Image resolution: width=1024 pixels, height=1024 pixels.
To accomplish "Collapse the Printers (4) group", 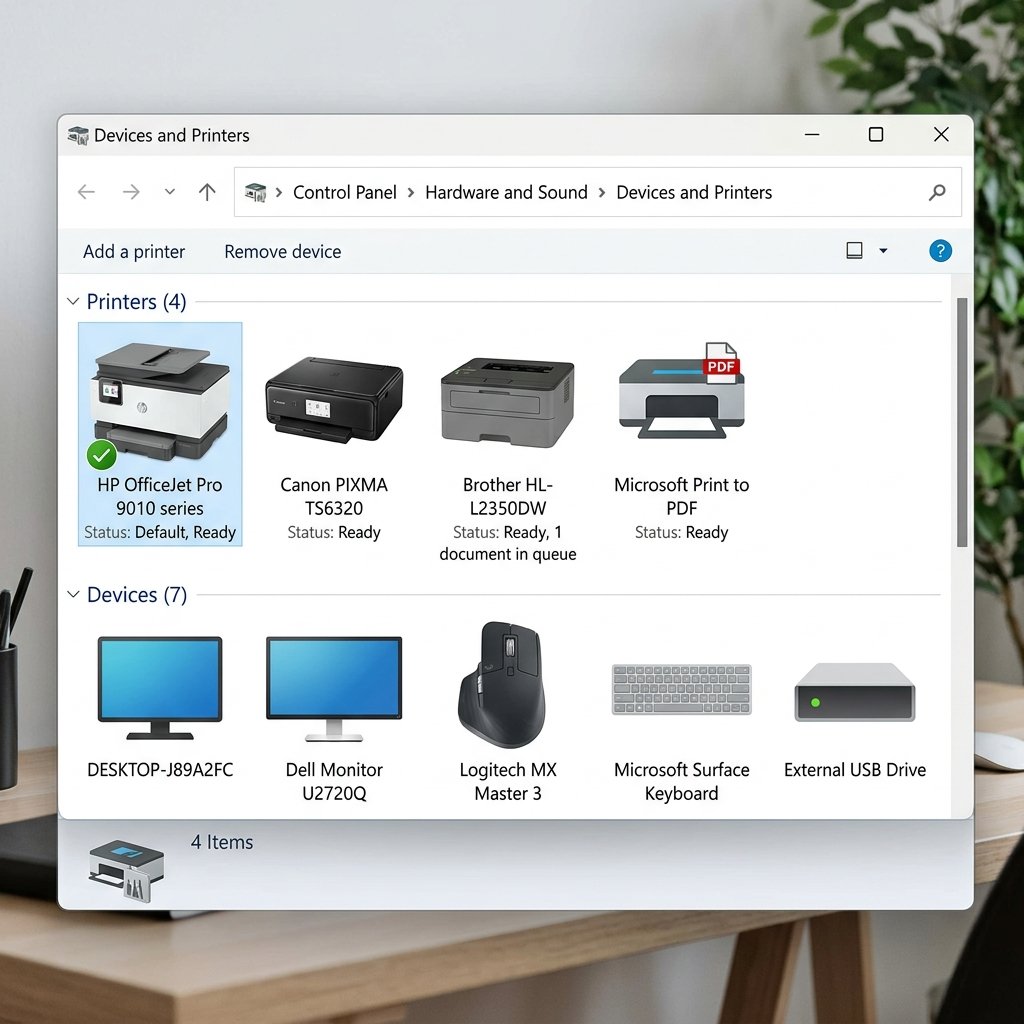I will pos(73,302).
